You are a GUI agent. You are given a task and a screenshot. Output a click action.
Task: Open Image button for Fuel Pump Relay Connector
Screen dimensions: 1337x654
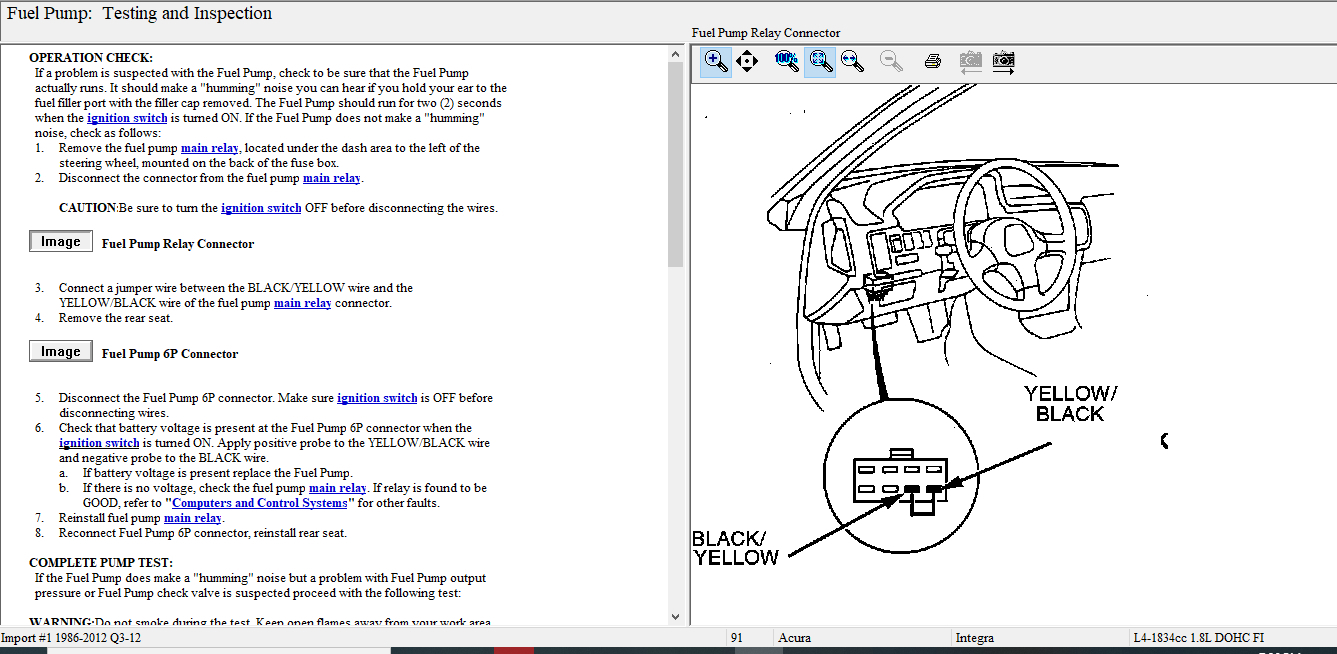click(x=61, y=242)
